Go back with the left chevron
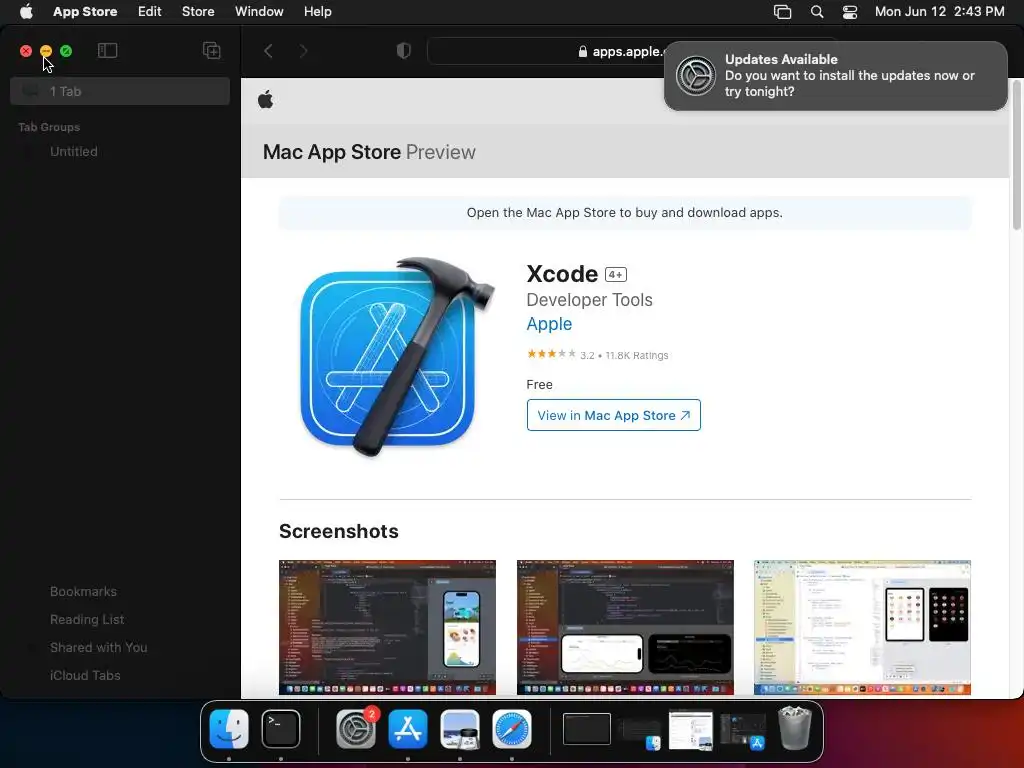The width and height of the screenshot is (1024, 768). [x=268, y=51]
